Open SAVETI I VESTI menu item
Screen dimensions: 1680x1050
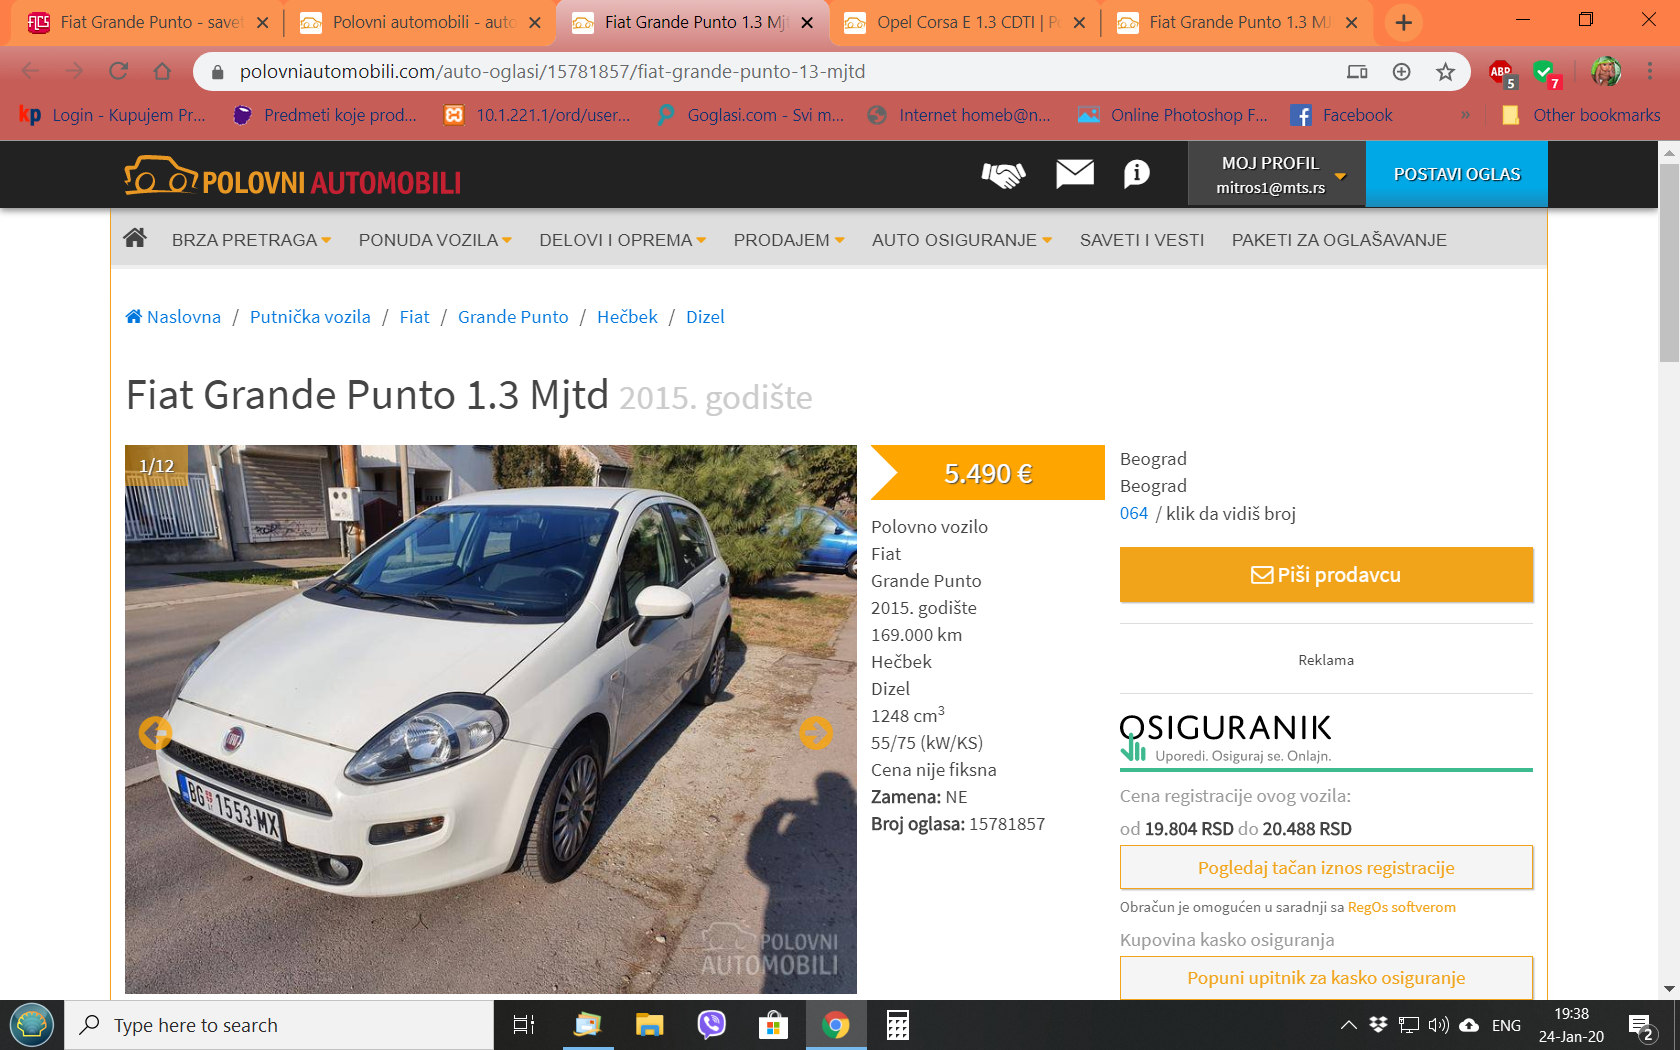[x=1142, y=240]
